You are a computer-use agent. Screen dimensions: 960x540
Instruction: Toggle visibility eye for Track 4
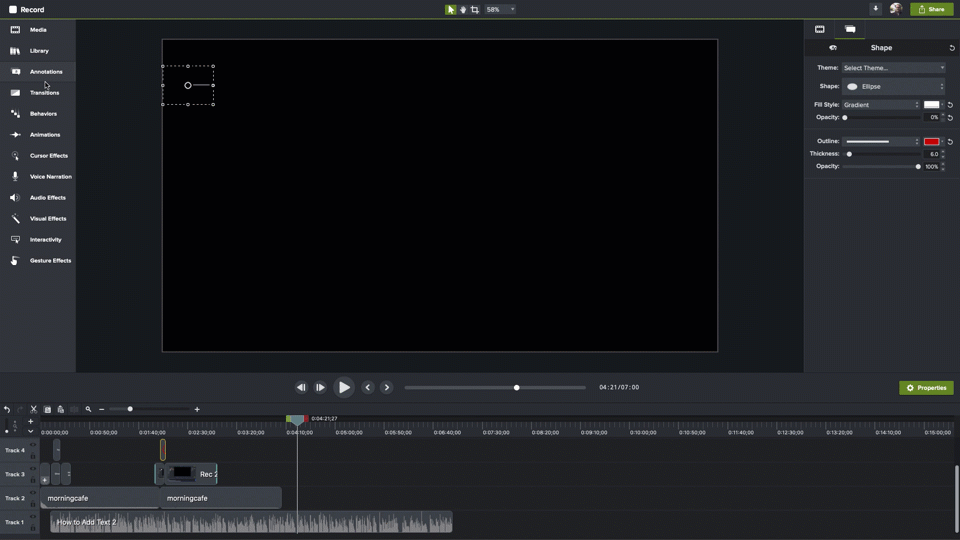33,445
